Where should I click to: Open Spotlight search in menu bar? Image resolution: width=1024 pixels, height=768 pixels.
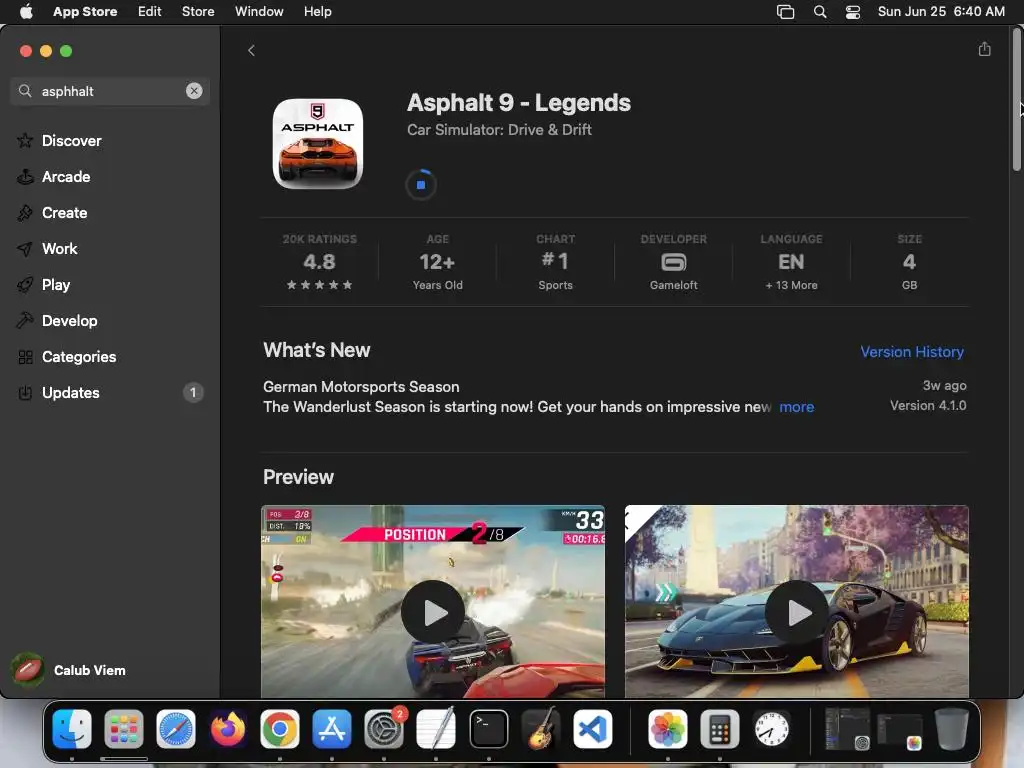(820, 12)
